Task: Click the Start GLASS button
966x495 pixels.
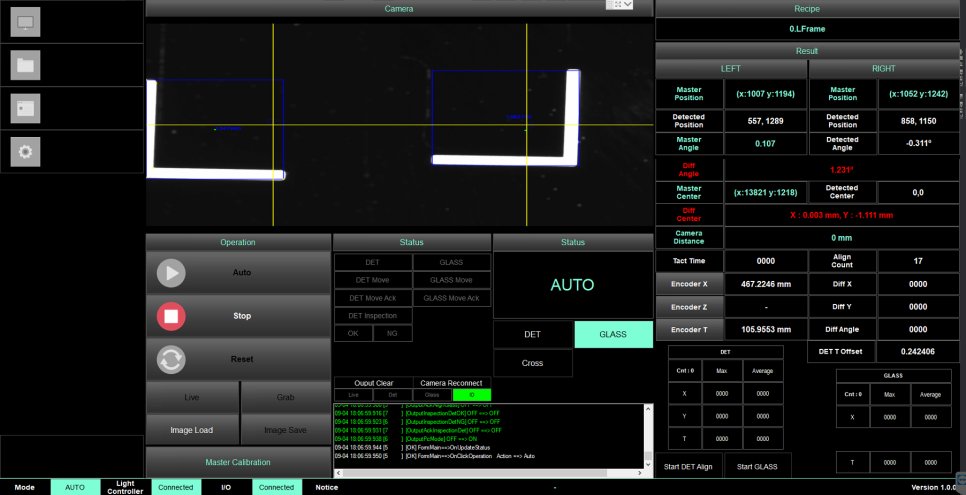Action: point(757,467)
